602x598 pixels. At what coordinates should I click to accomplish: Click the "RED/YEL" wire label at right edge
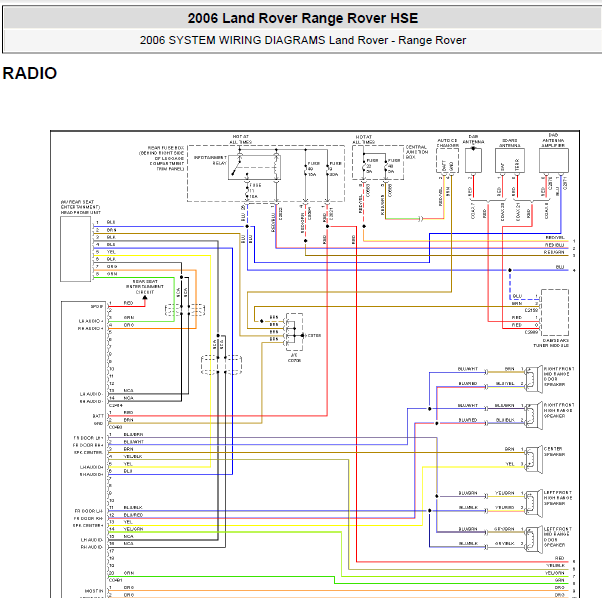tap(555, 238)
